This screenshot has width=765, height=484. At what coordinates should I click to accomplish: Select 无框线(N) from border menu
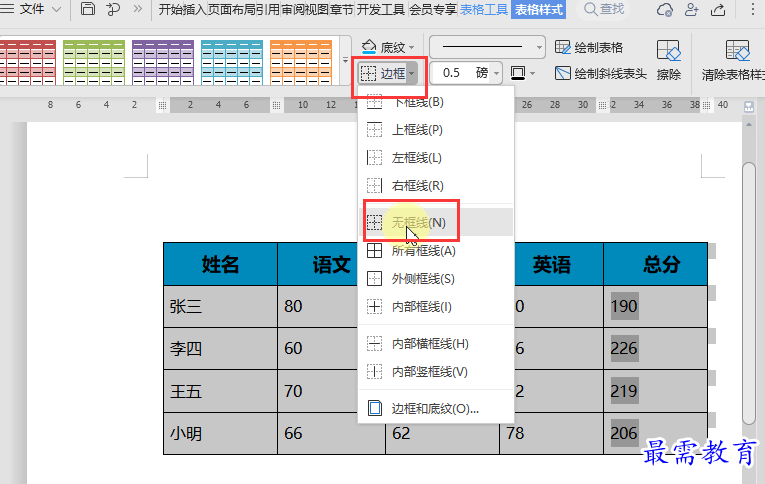pyautogui.click(x=436, y=222)
